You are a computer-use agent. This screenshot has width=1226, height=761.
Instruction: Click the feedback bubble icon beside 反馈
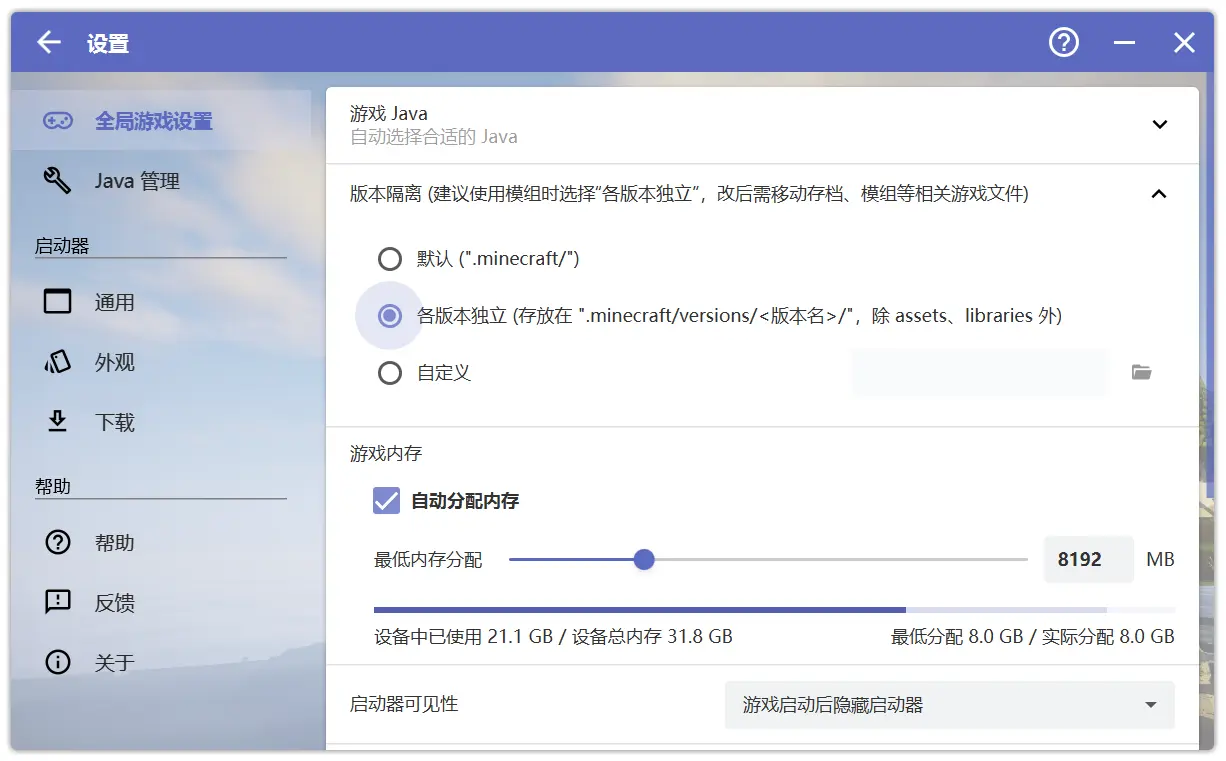pyautogui.click(x=57, y=602)
